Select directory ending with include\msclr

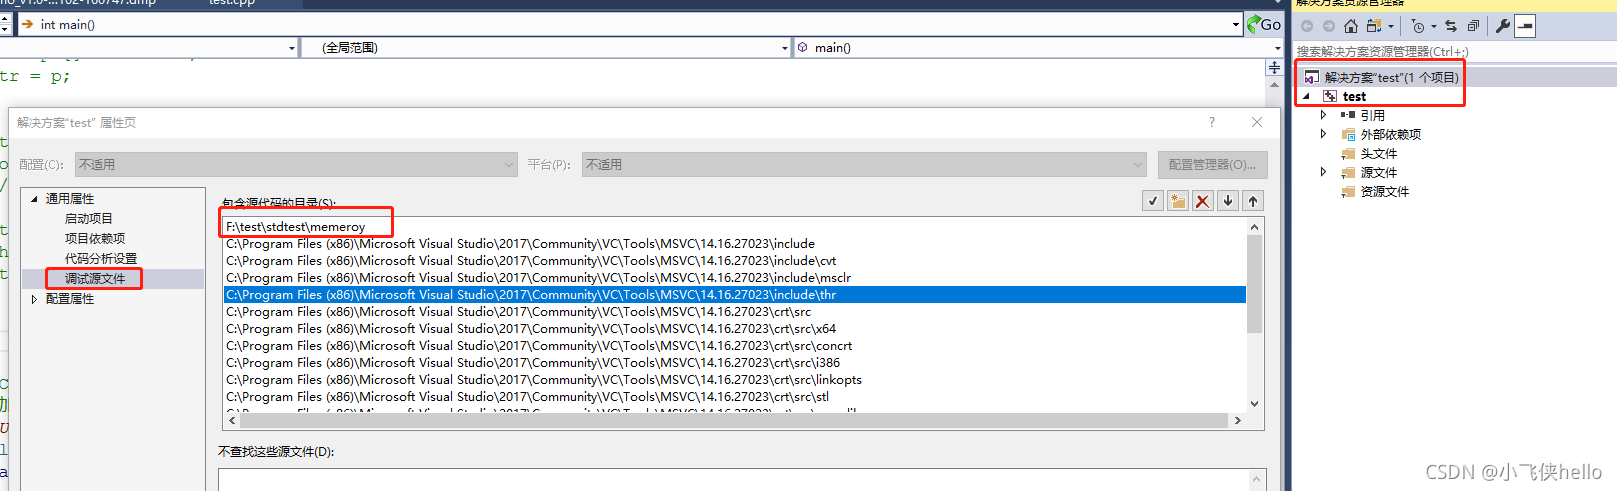pyautogui.click(x=735, y=277)
